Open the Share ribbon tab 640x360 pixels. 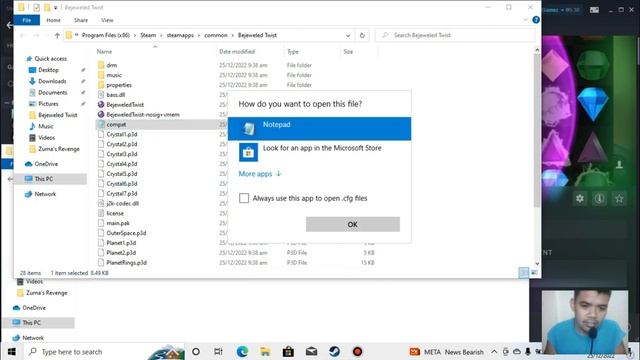click(81, 20)
